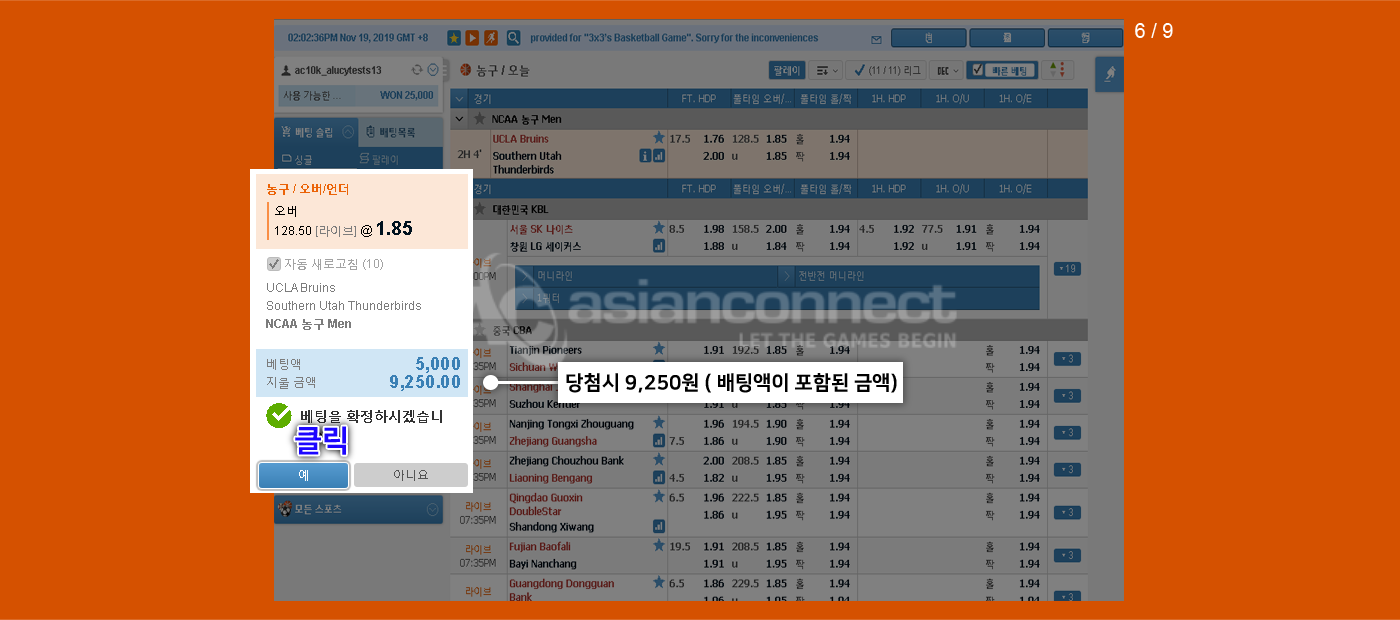
Task: Select Liaoning Bengang handicap odds 1.82
Action: pyautogui.click(x=713, y=478)
